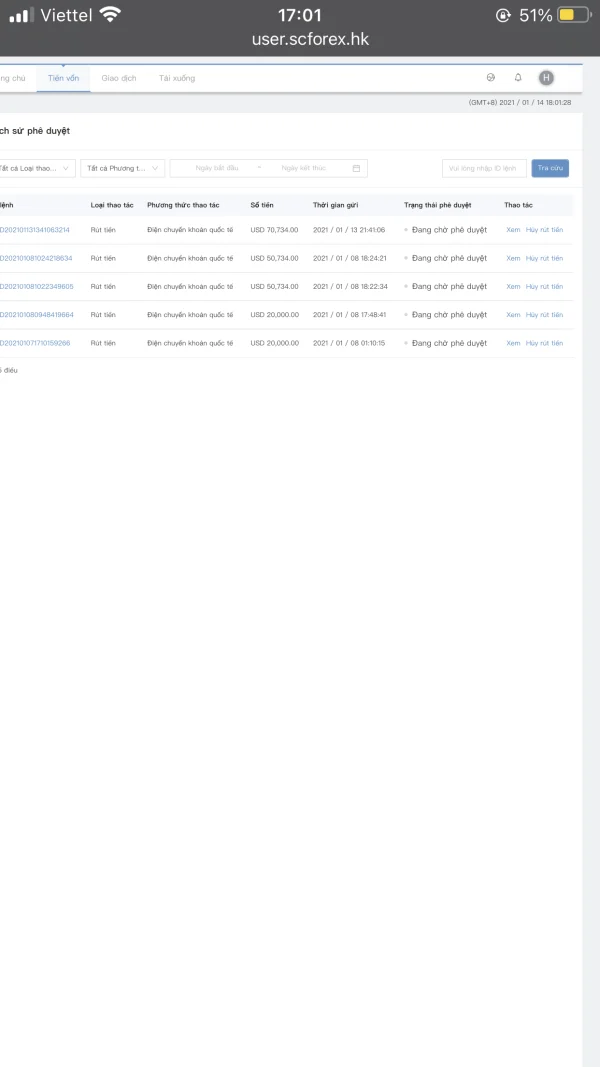The width and height of the screenshot is (600, 1067).
Task: Click the USD 70,734.00 amount cell
Action: pos(274,230)
